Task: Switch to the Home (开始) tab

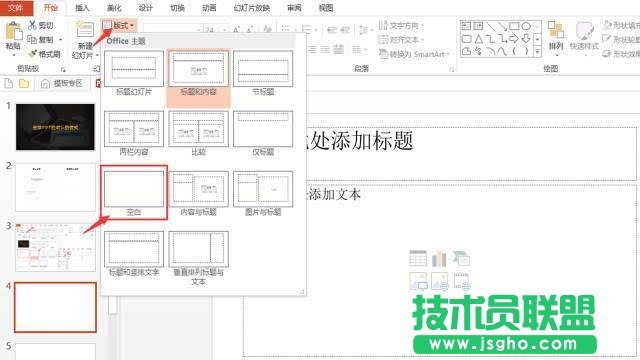Action: (51, 8)
